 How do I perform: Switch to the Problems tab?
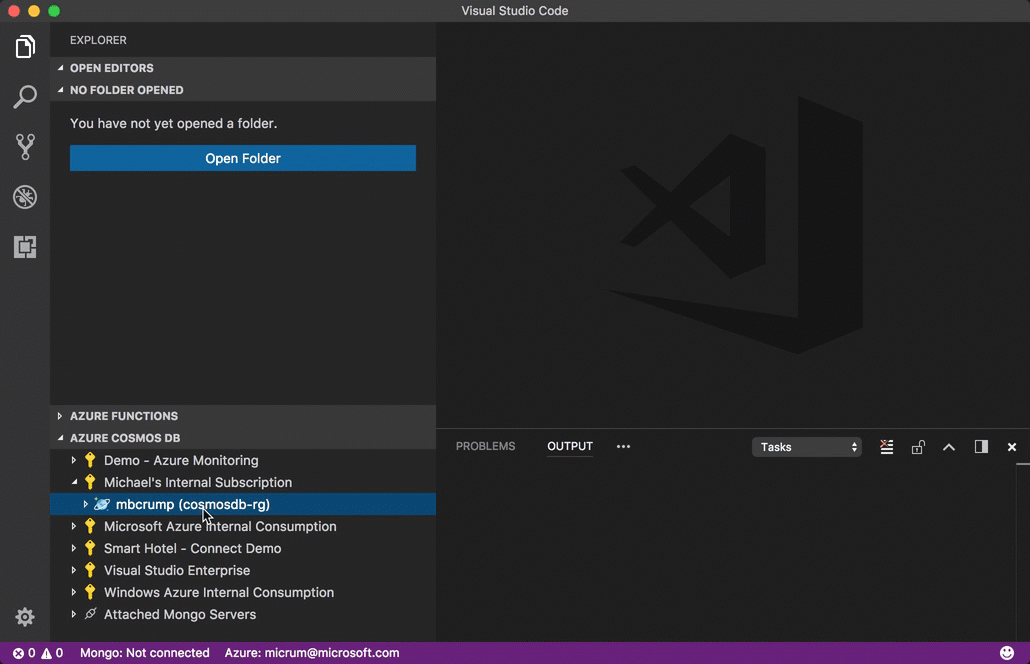(x=485, y=446)
